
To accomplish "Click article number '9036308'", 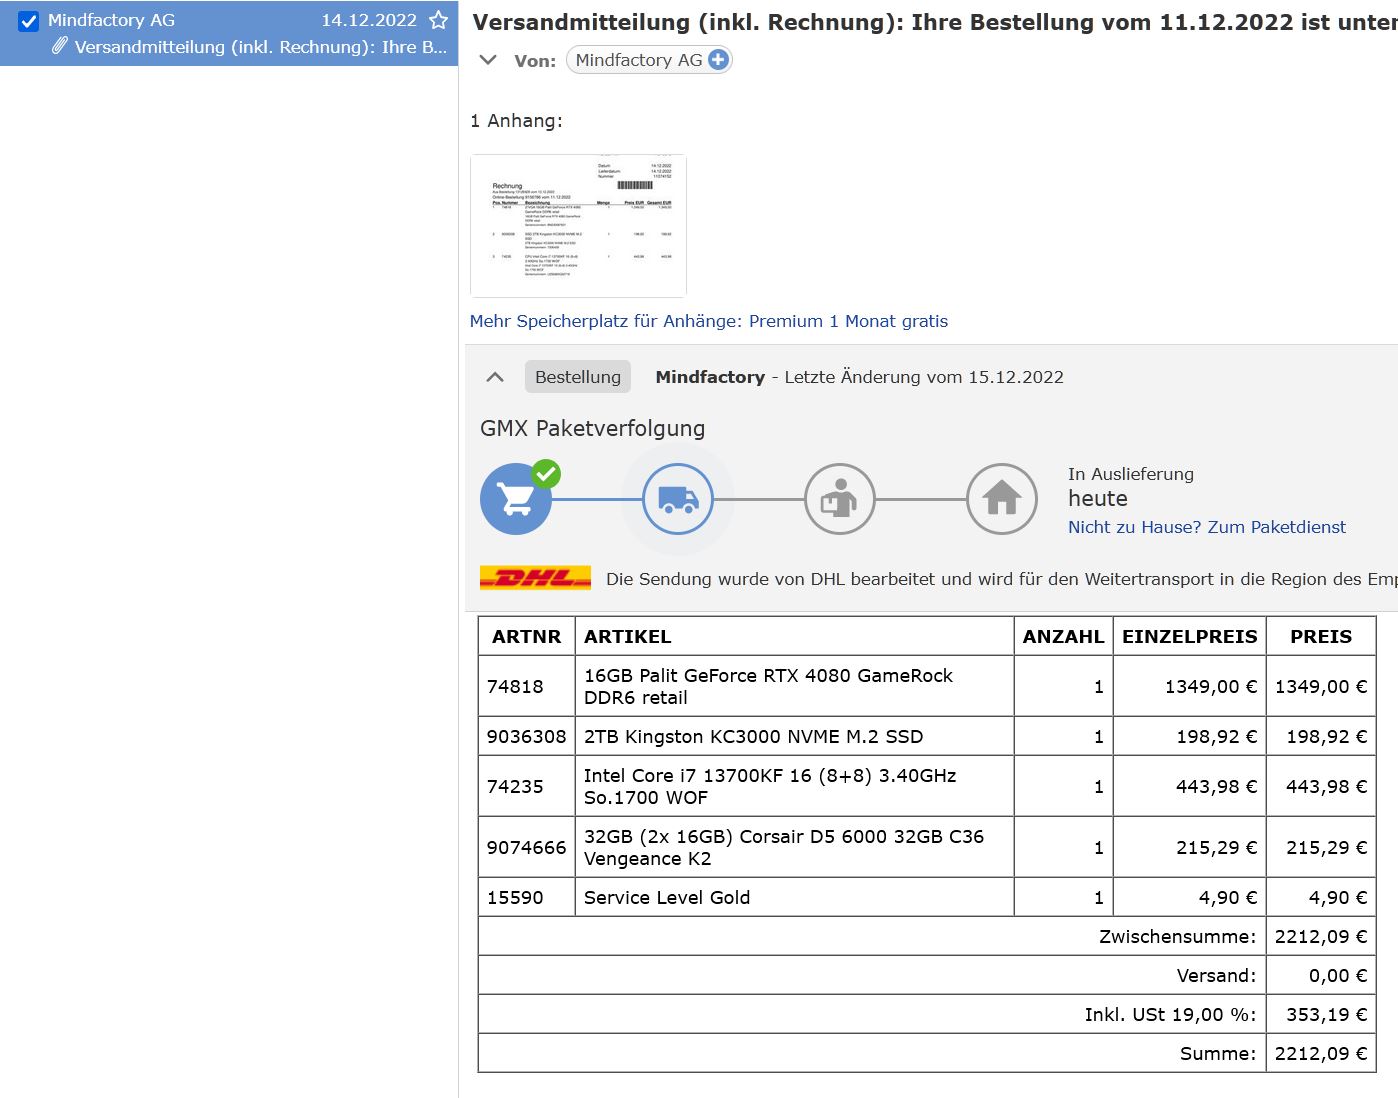I will [526, 736].
